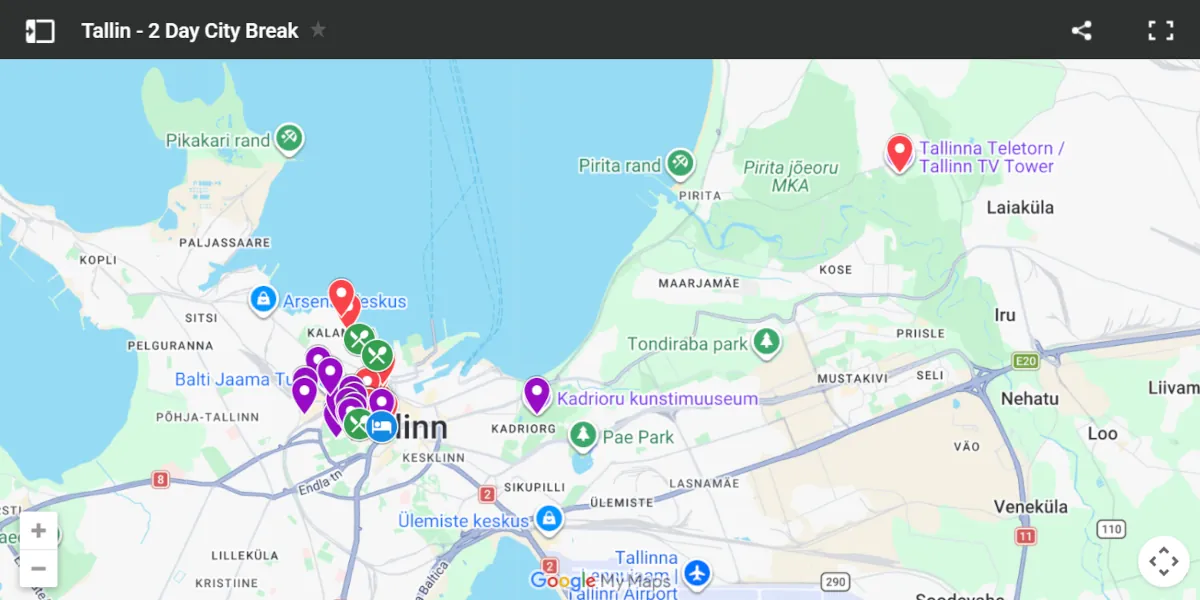Click the Pae Park label
The image size is (1200, 600).
pos(638,437)
